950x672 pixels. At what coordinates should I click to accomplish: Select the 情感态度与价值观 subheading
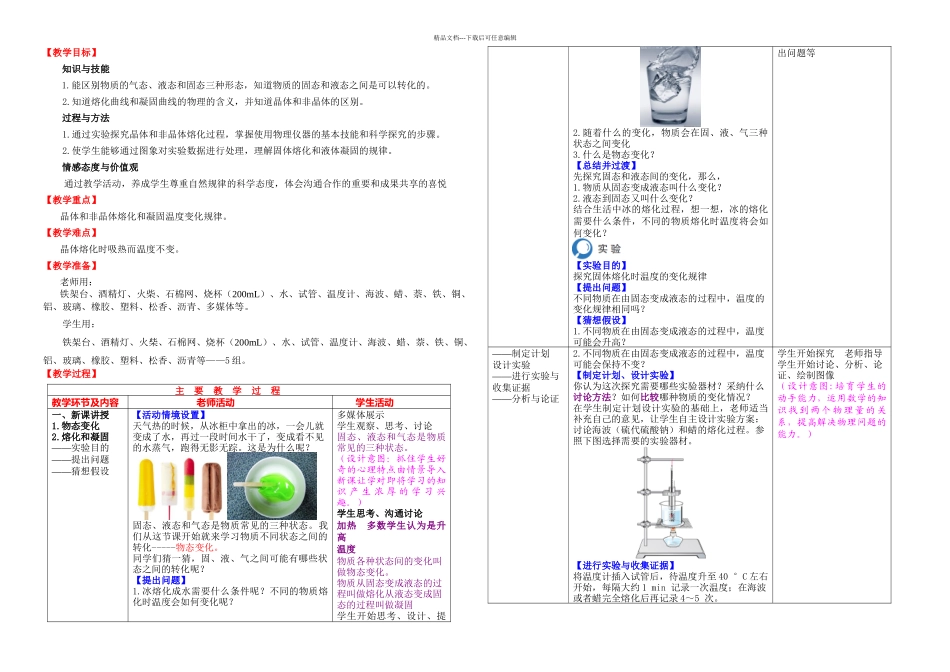100,167
